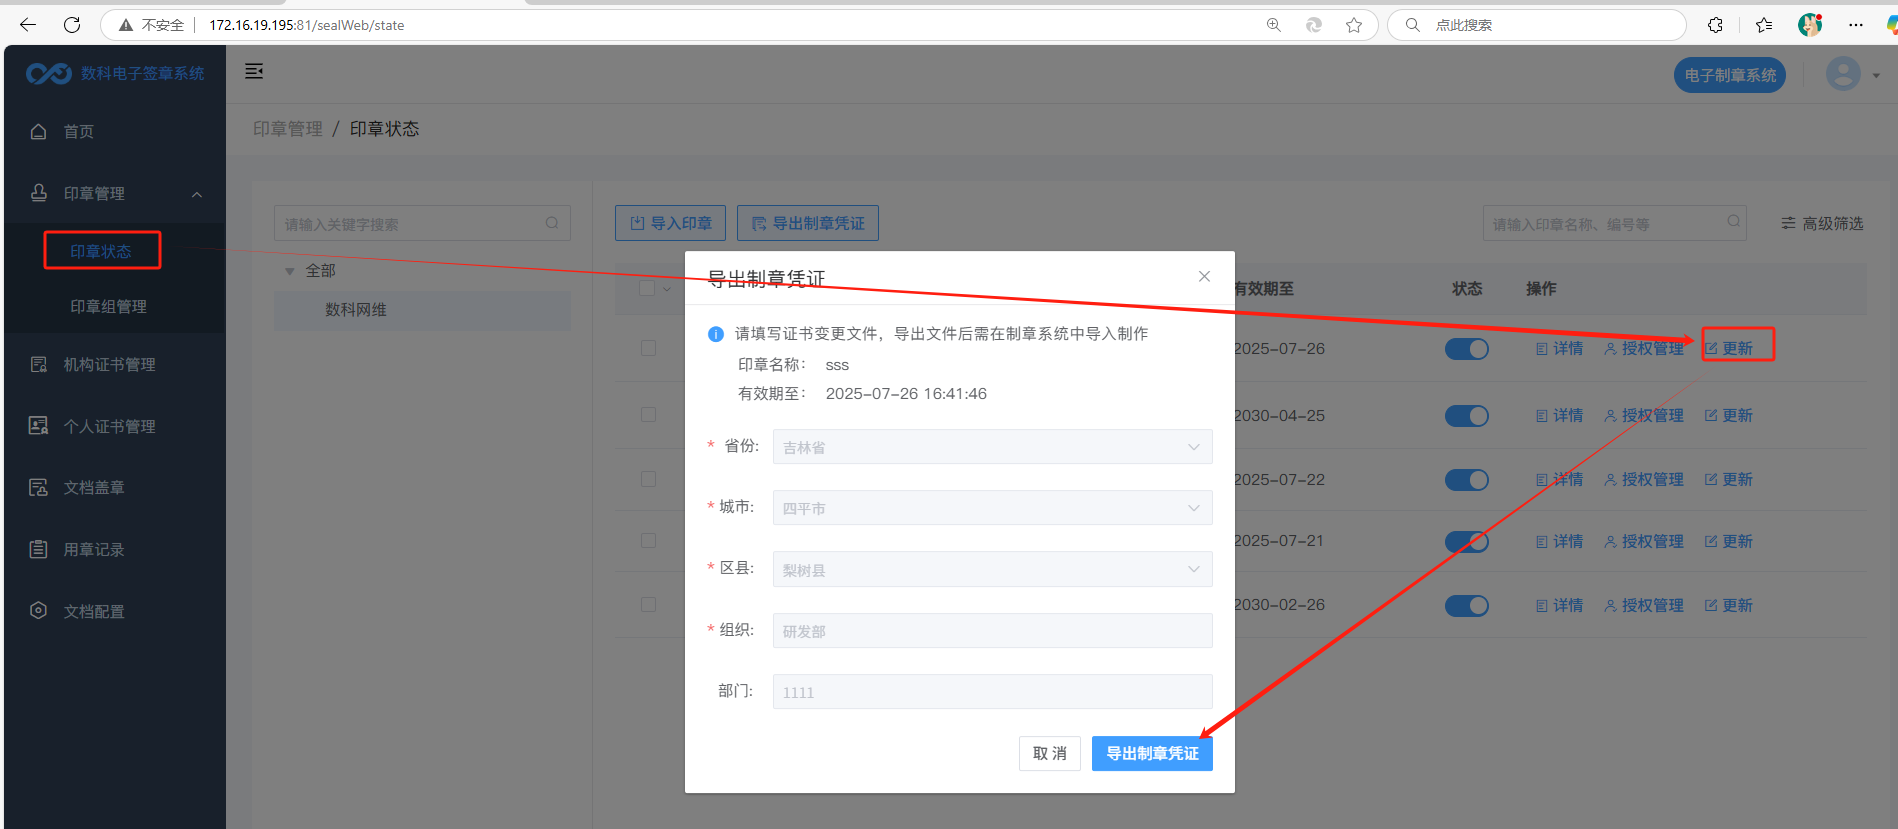
Task: Click the browser extensions puzzle icon
Action: pyautogui.click(x=1715, y=25)
